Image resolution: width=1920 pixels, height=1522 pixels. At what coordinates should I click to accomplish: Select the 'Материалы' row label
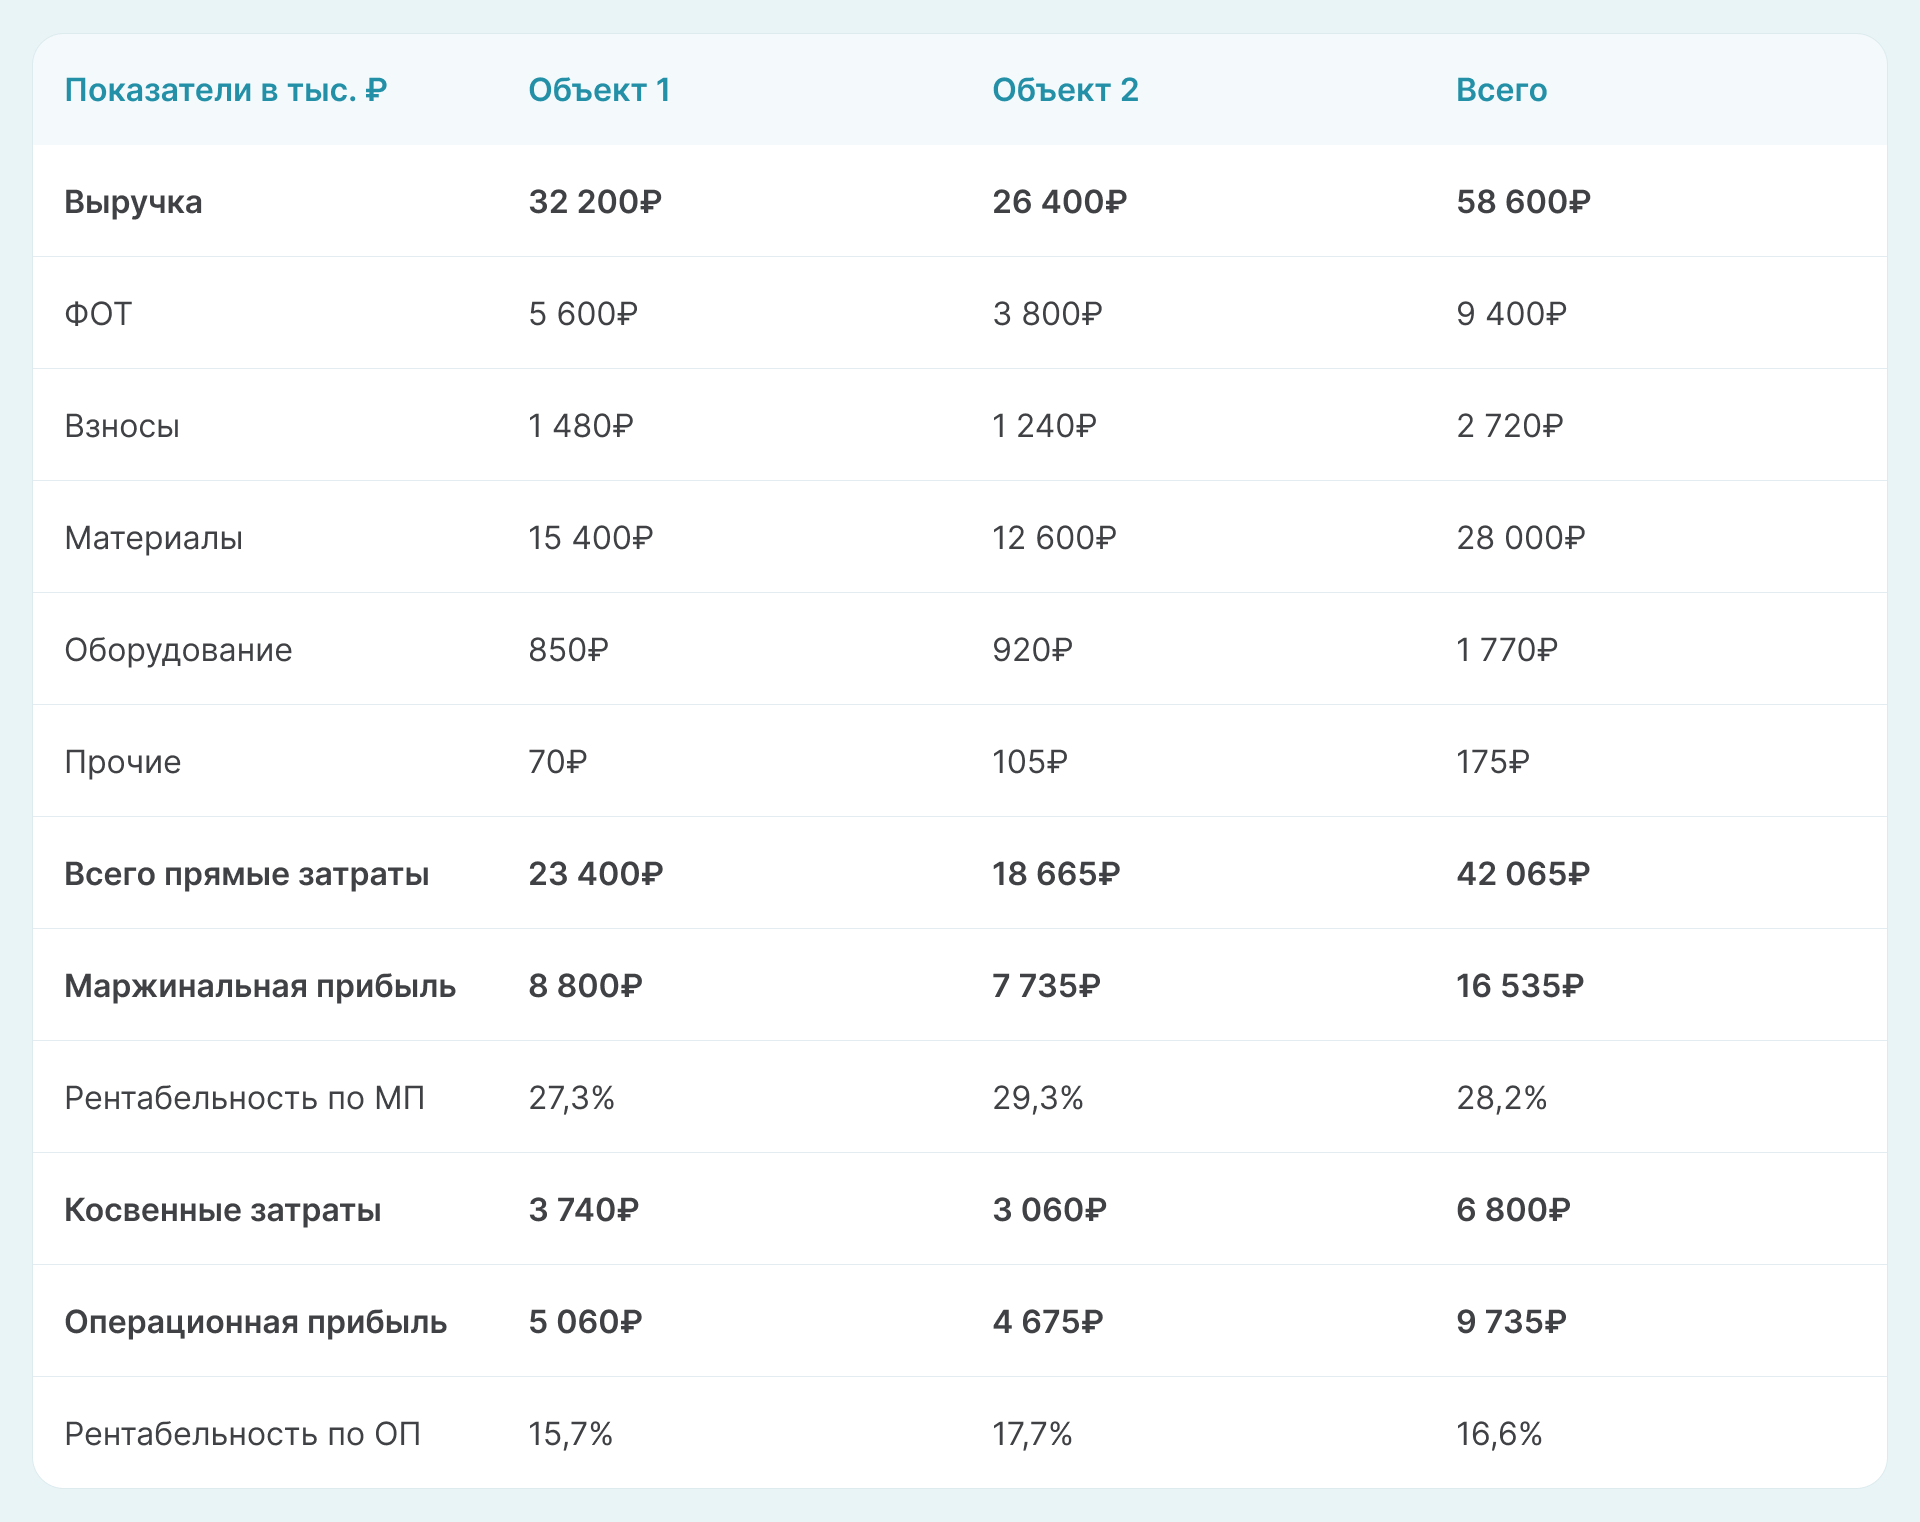(153, 538)
